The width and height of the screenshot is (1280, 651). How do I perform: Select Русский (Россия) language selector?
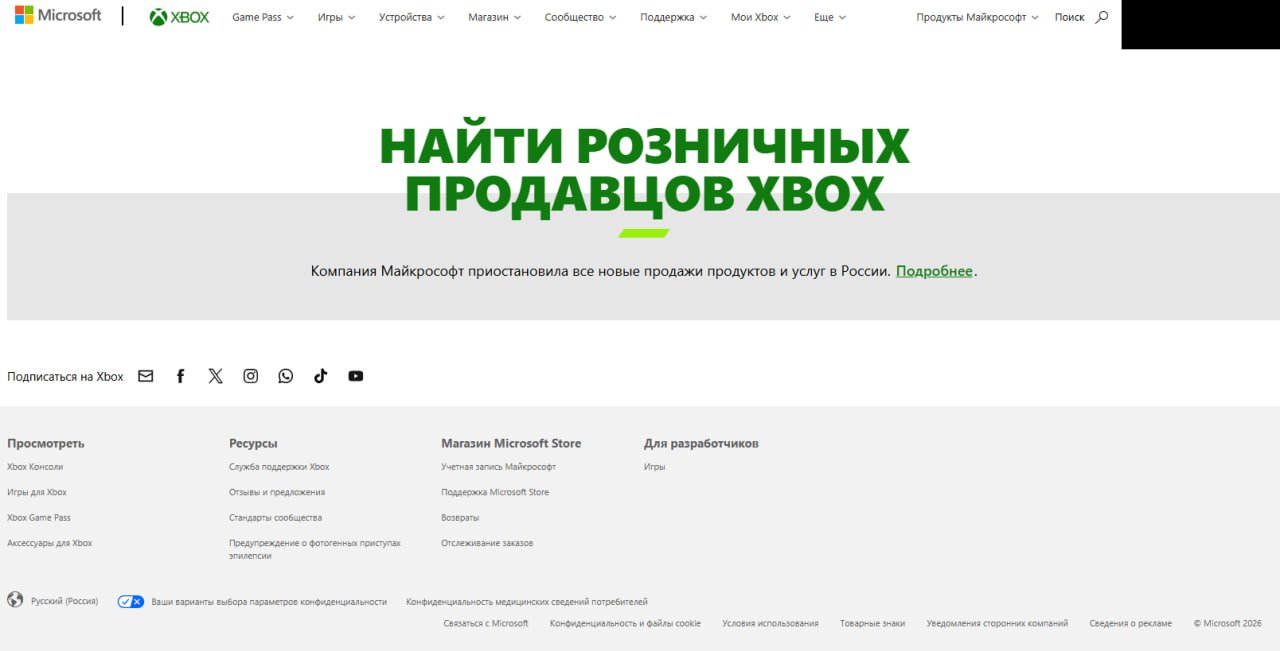point(64,601)
